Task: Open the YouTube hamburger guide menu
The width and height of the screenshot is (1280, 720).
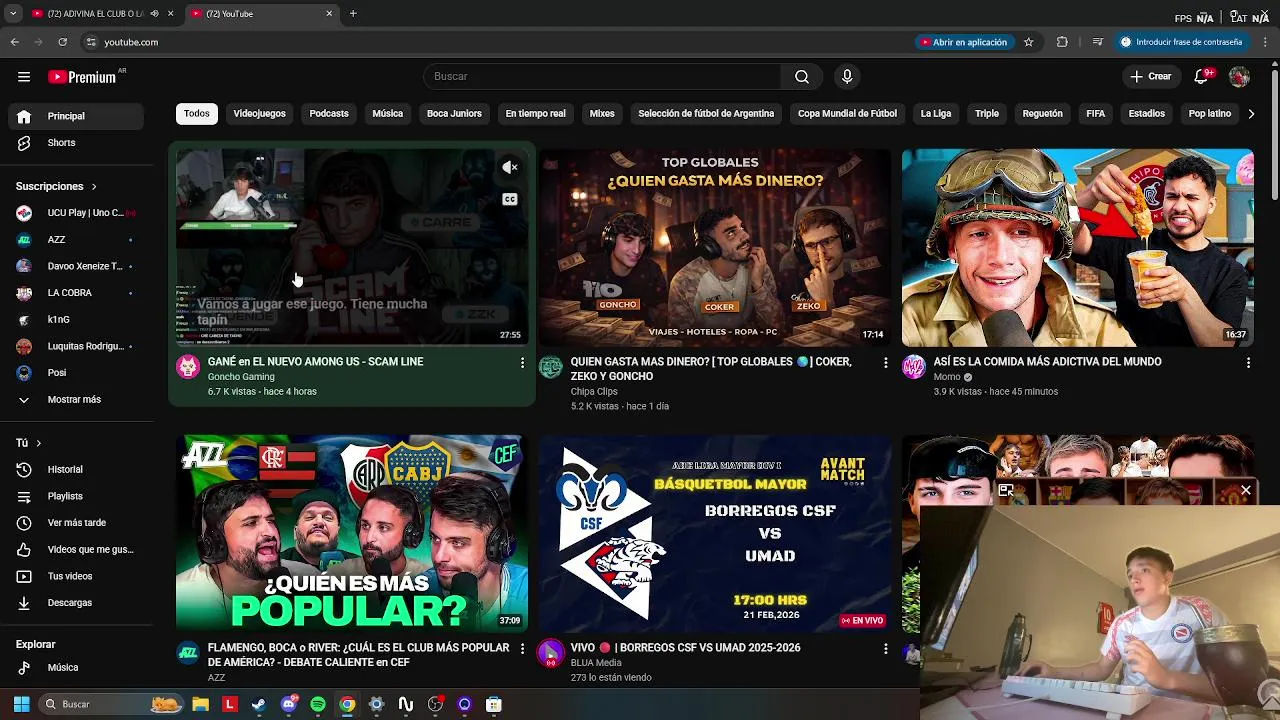Action: (x=24, y=77)
